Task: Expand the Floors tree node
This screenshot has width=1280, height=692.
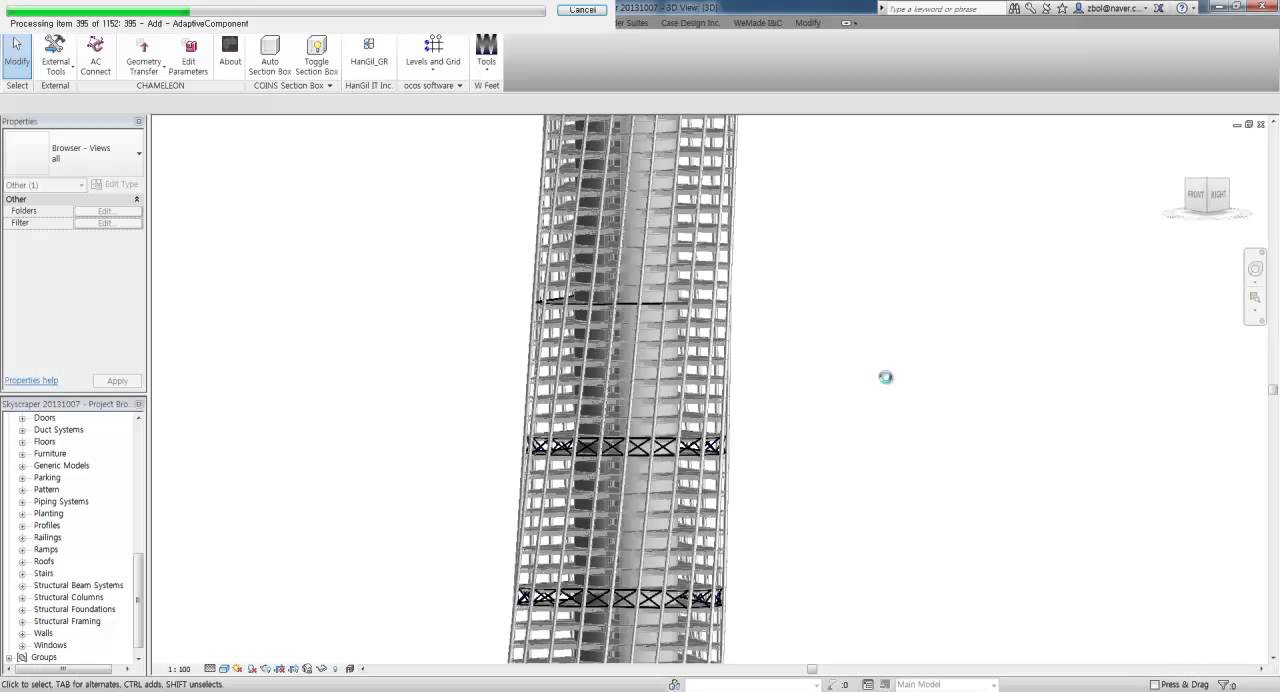Action: [x=22, y=442]
